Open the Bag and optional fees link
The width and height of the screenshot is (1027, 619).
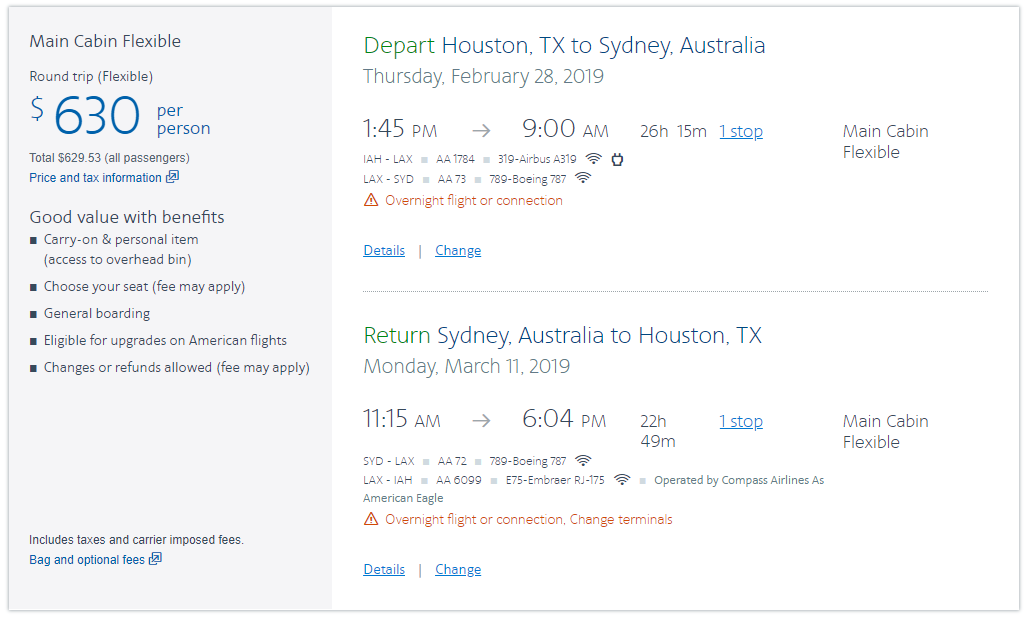coord(87,560)
